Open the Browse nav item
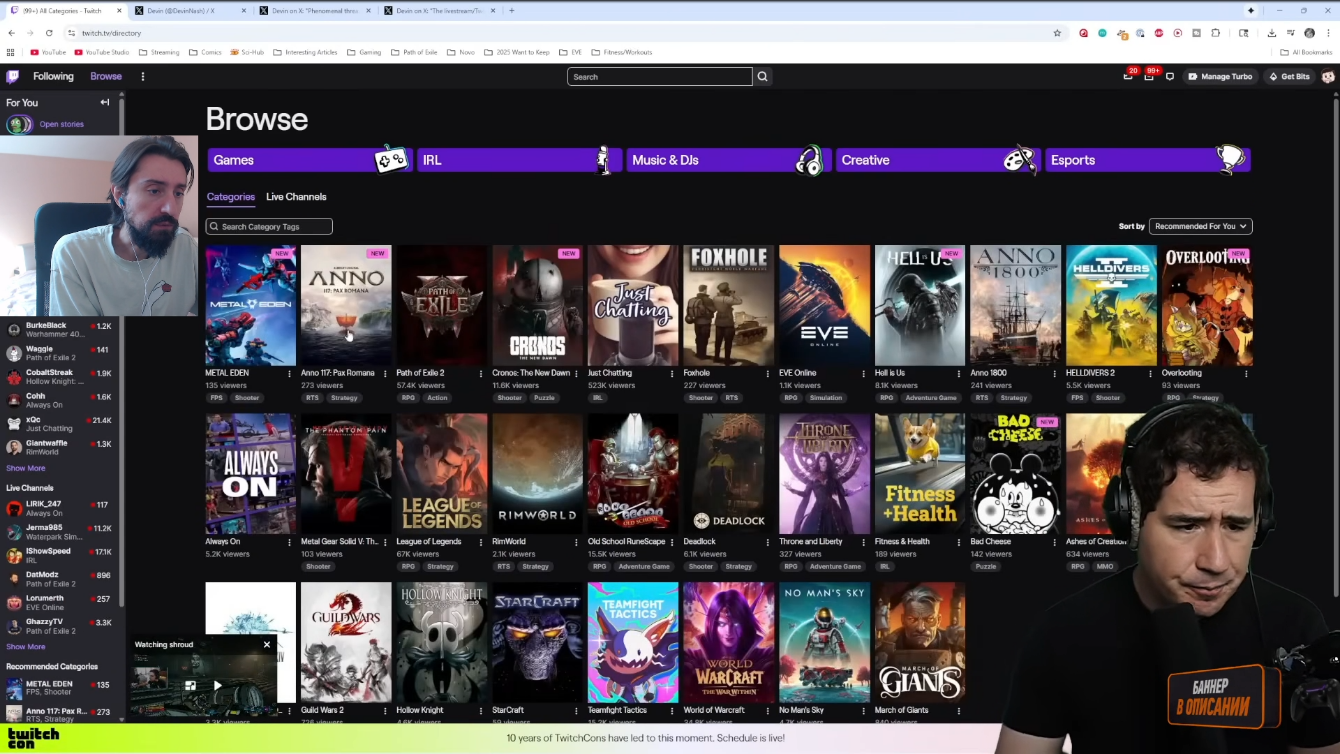1340x754 pixels. point(106,76)
